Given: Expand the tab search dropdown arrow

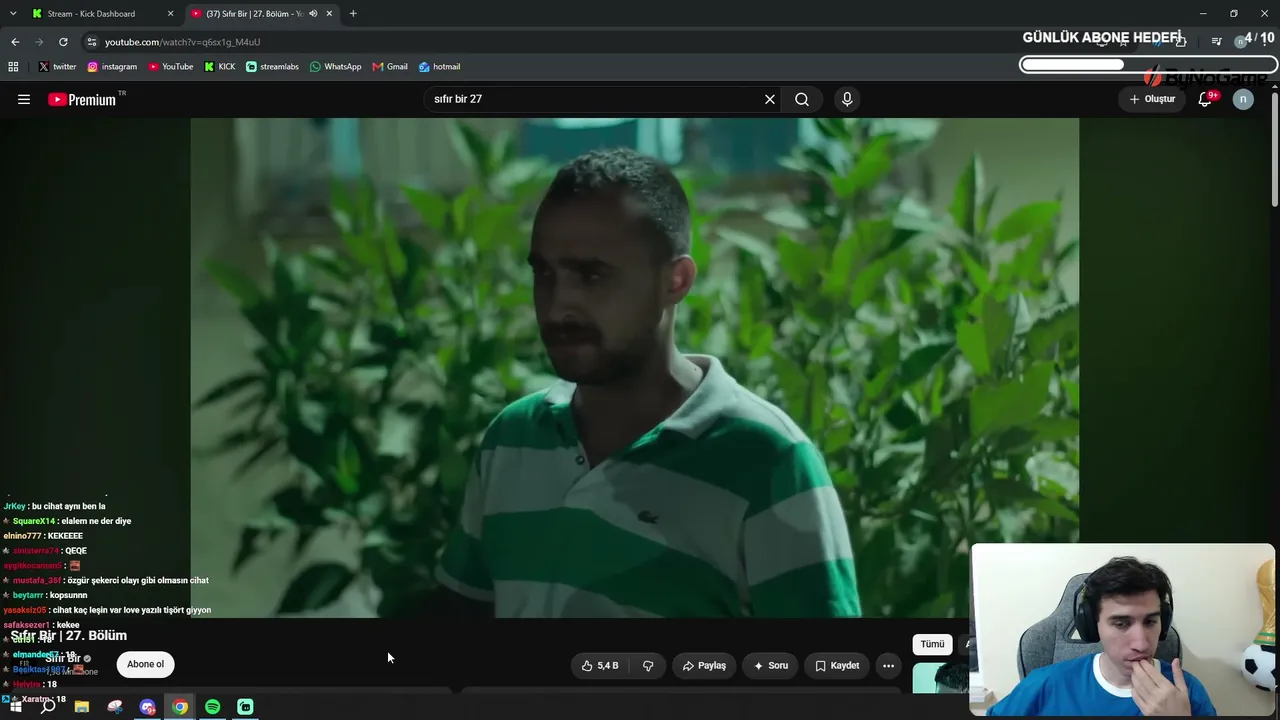Looking at the screenshot, I should click(x=13, y=14).
